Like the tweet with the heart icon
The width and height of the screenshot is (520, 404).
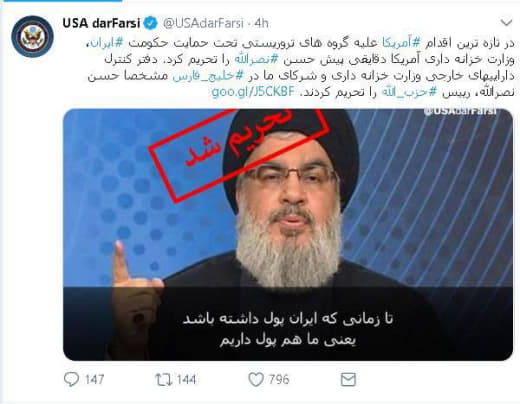pyautogui.click(x=256, y=379)
